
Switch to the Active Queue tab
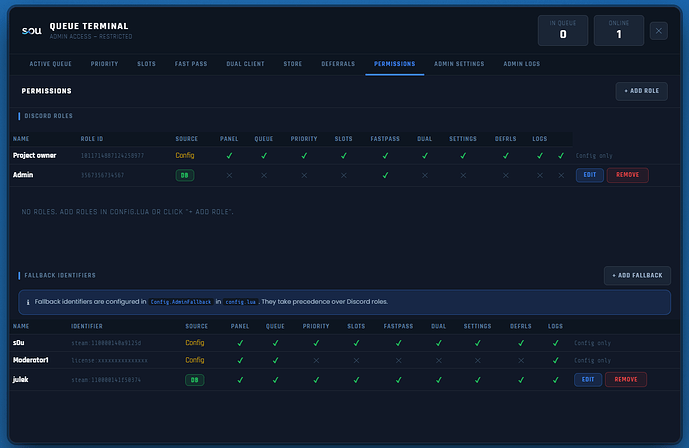pyautogui.click(x=51, y=64)
